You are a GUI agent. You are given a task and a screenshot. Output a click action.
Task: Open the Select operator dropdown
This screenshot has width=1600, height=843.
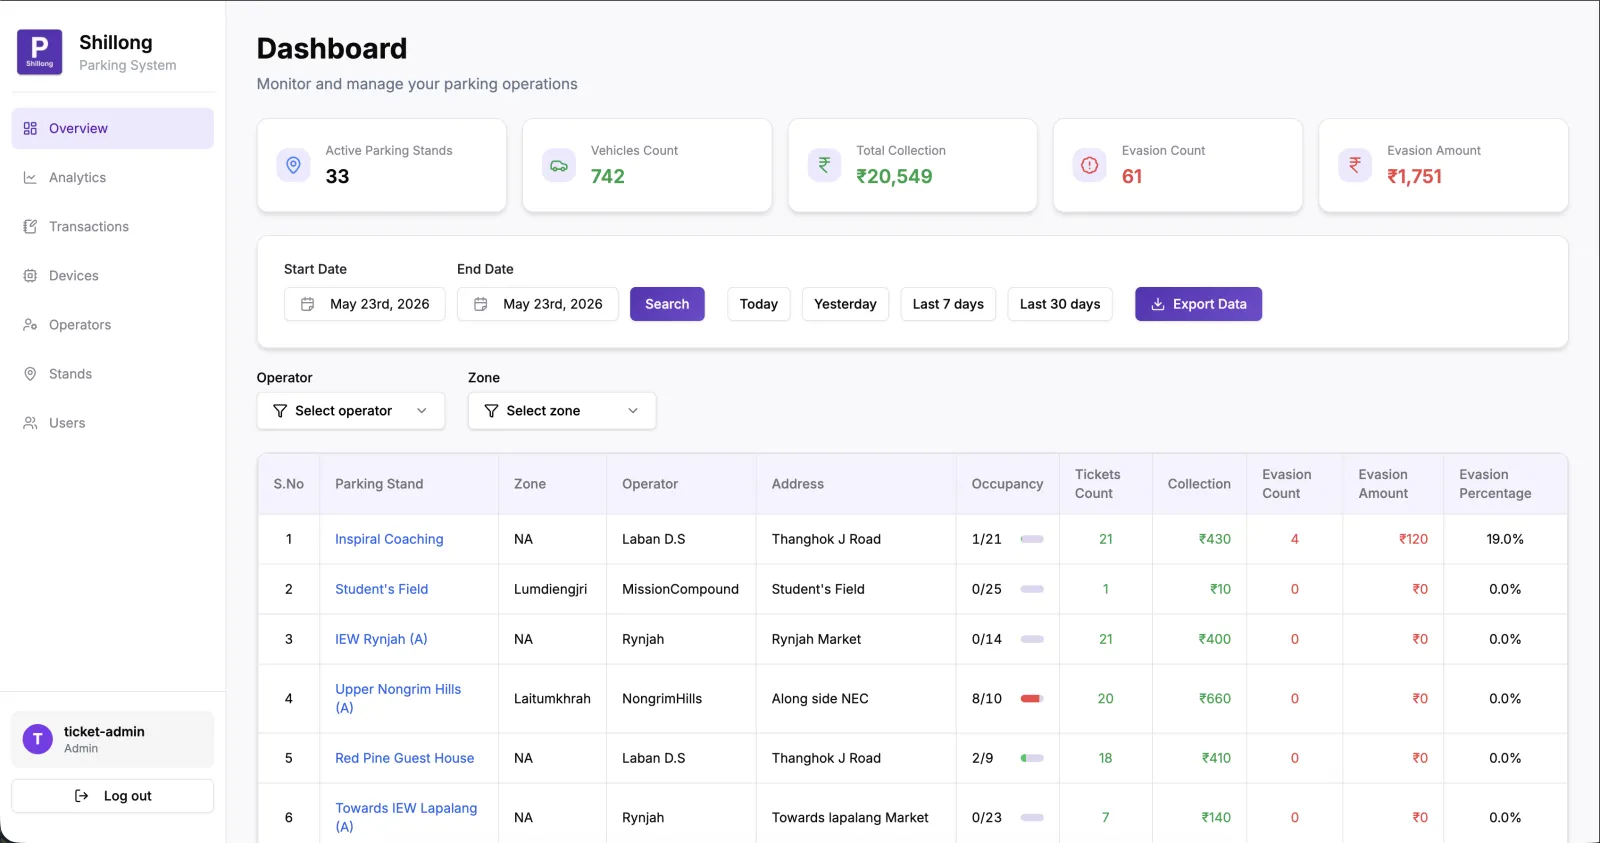[x=351, y=411]
